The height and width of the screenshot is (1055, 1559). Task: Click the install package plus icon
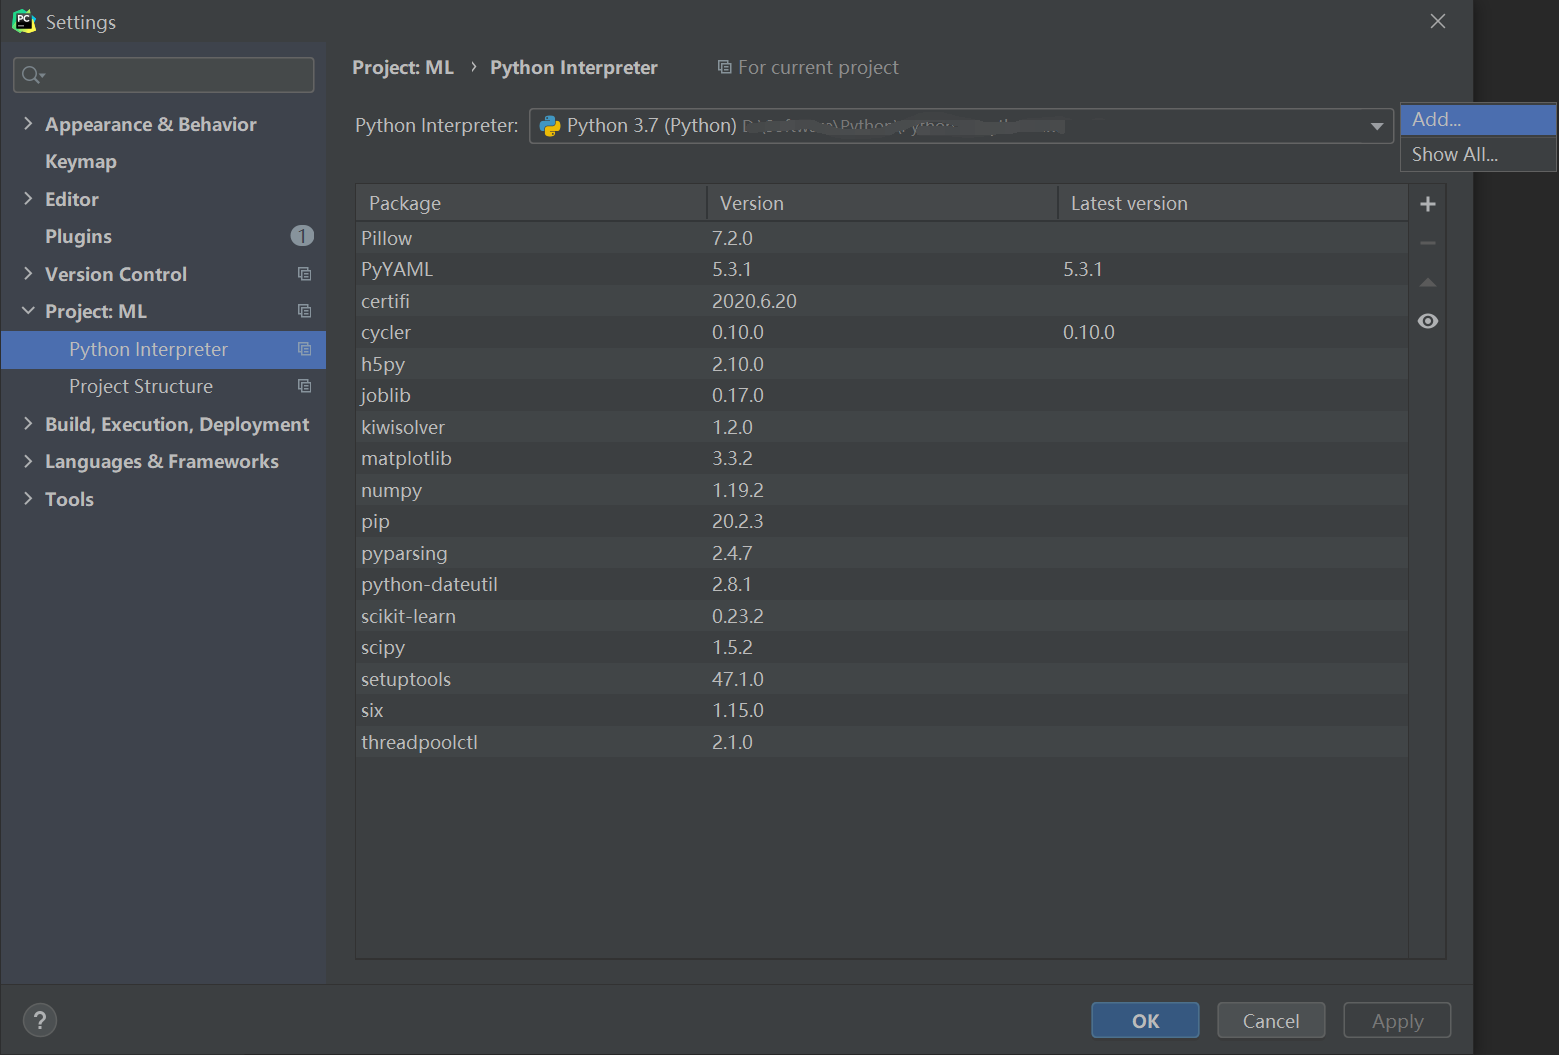point(1428,204)
